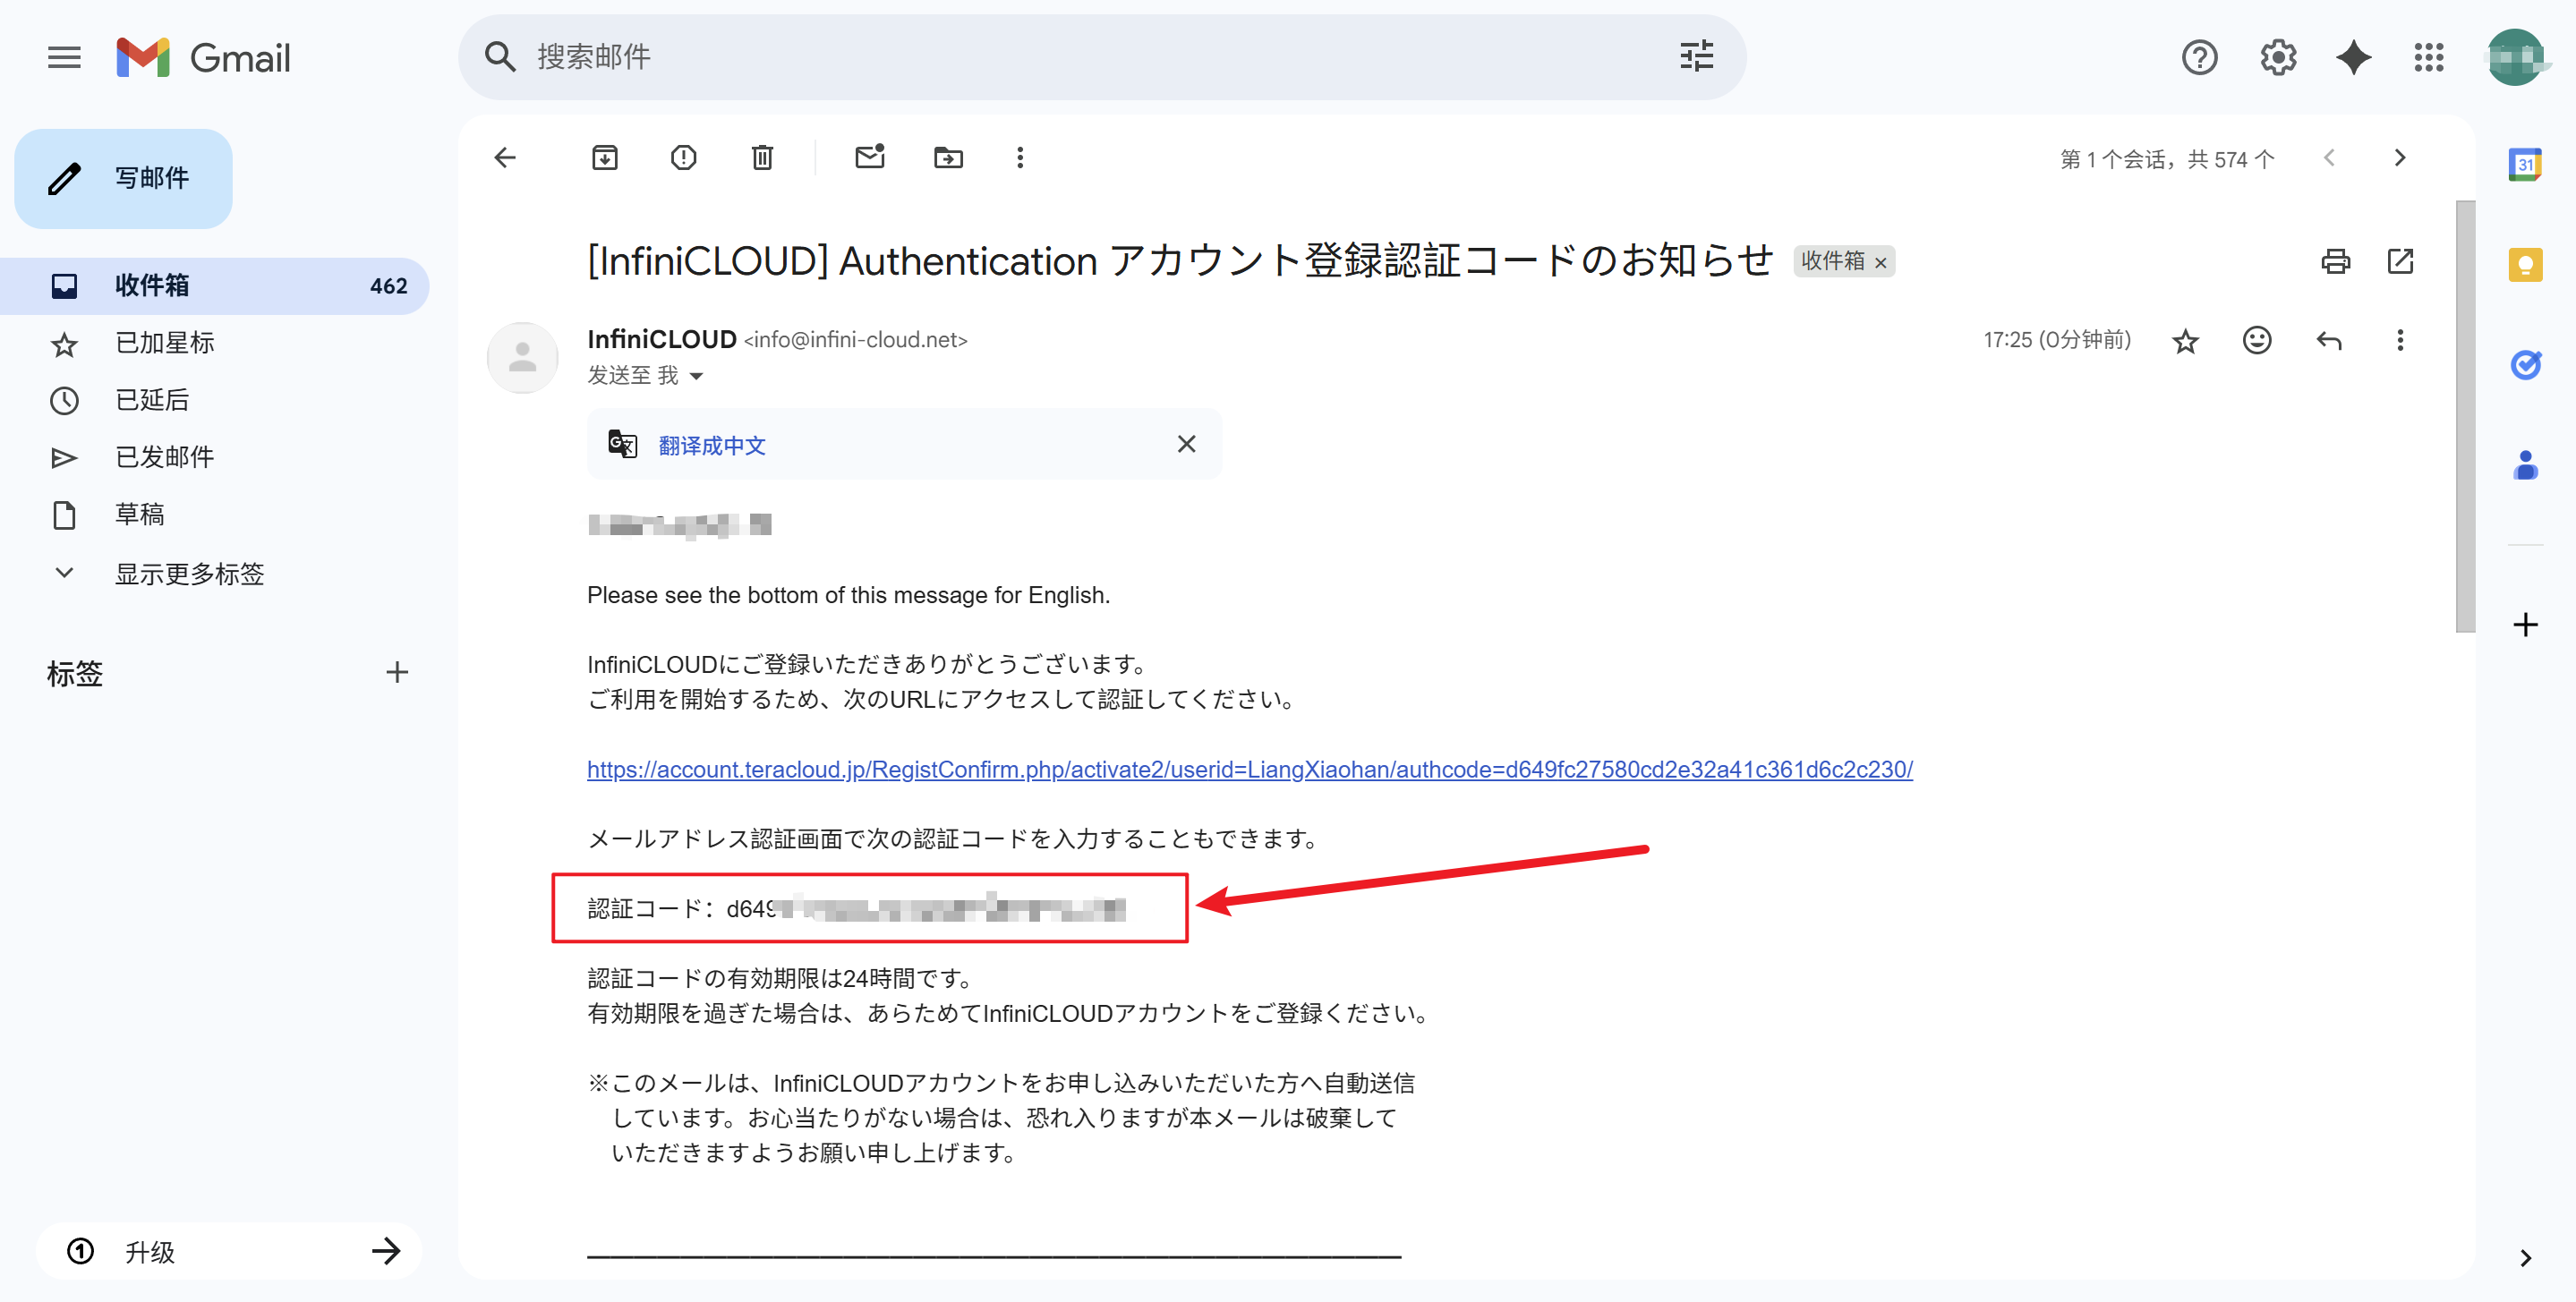Viewport: 2576px width, 1302px height.
Task: Open search filter options
Action: tap(1697, 56)
